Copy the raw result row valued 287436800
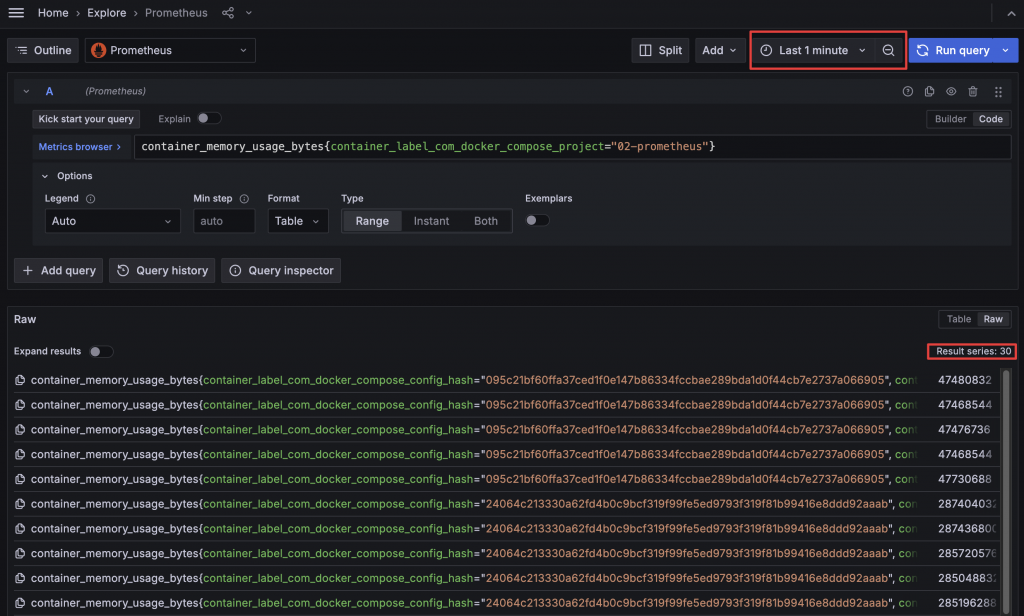This screenshot has width=1024, height=616. click(20, 529)
